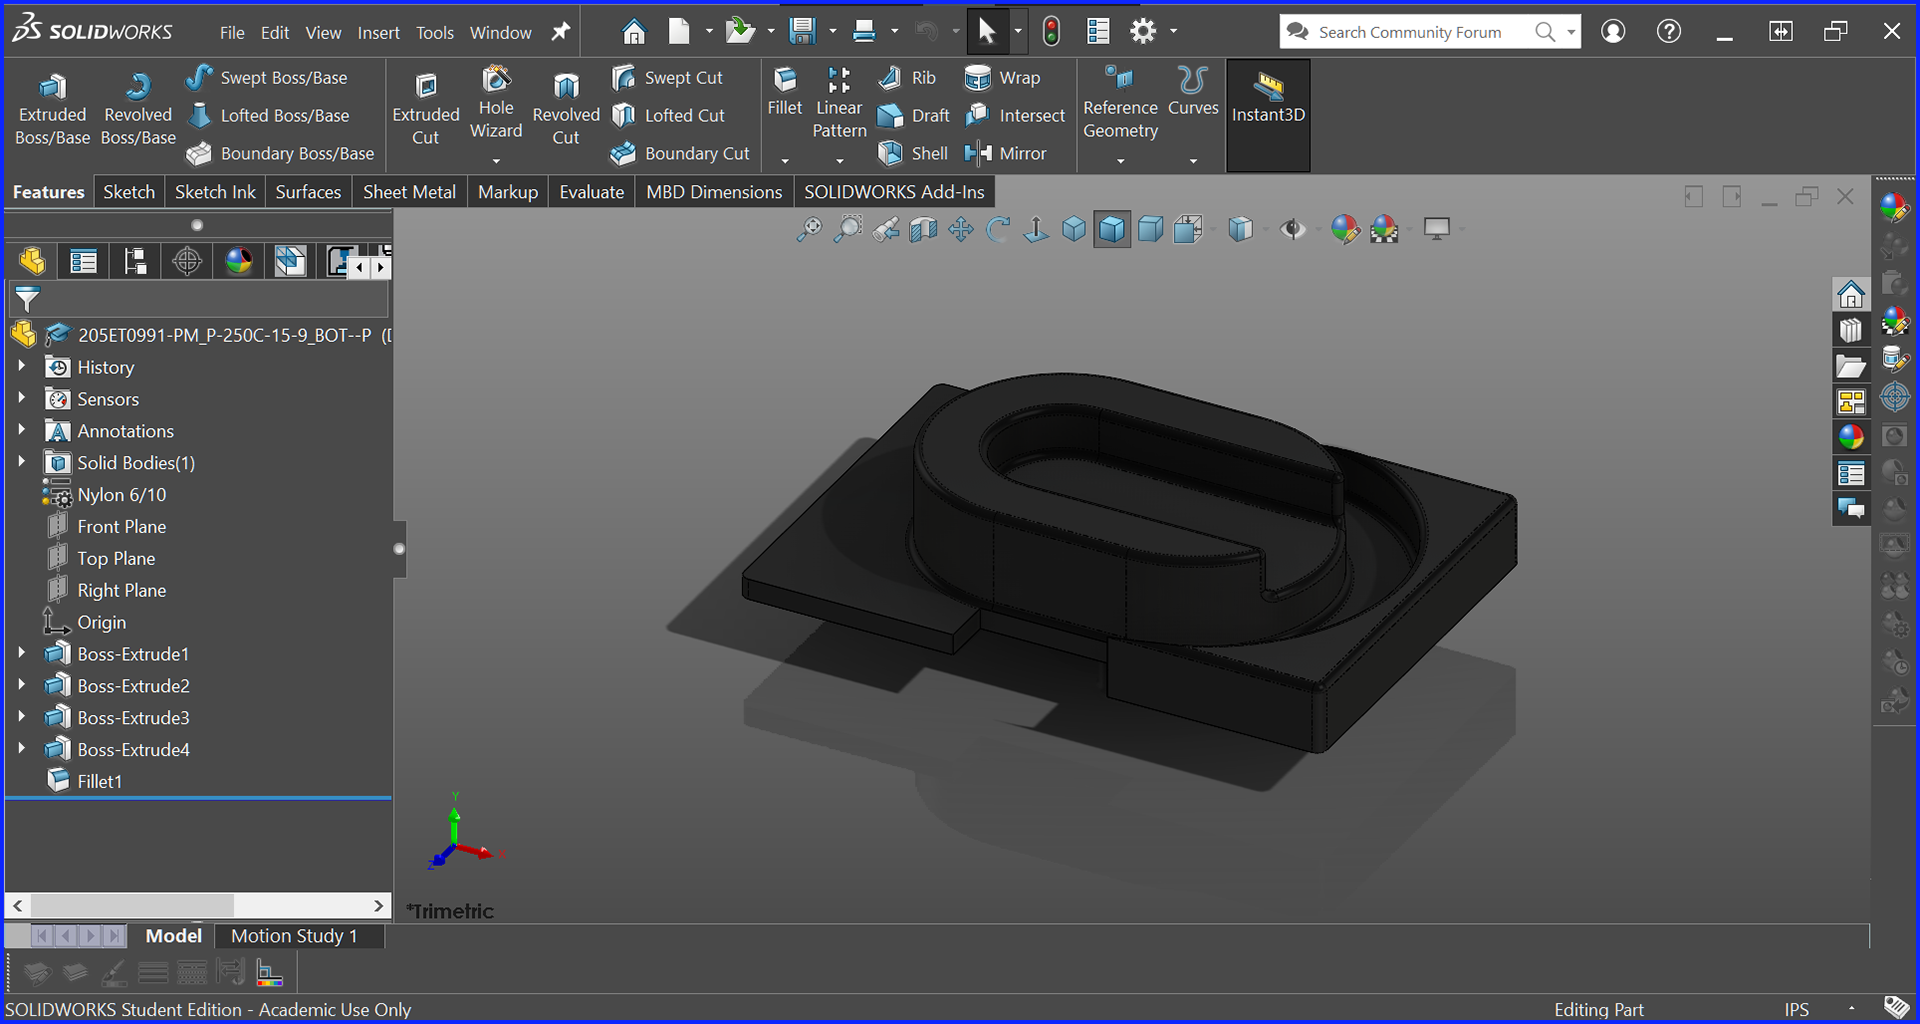
Task: Click the Wrap feature tool
Action: click(1003, 77)
